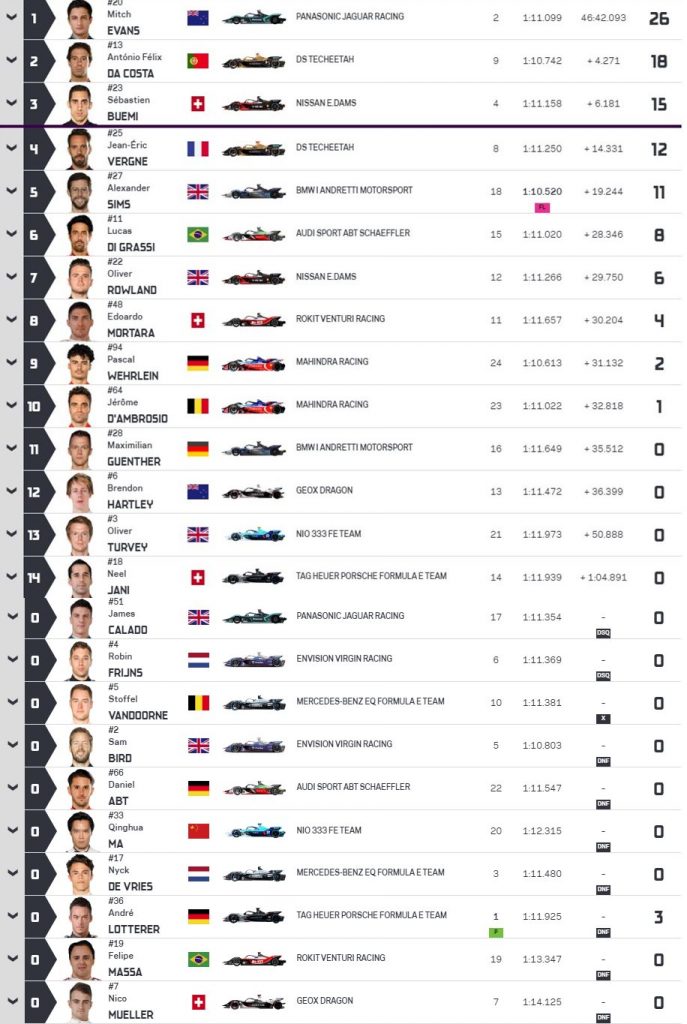Click the Brazil flag next to Felipe Massa

coord(199,959)
